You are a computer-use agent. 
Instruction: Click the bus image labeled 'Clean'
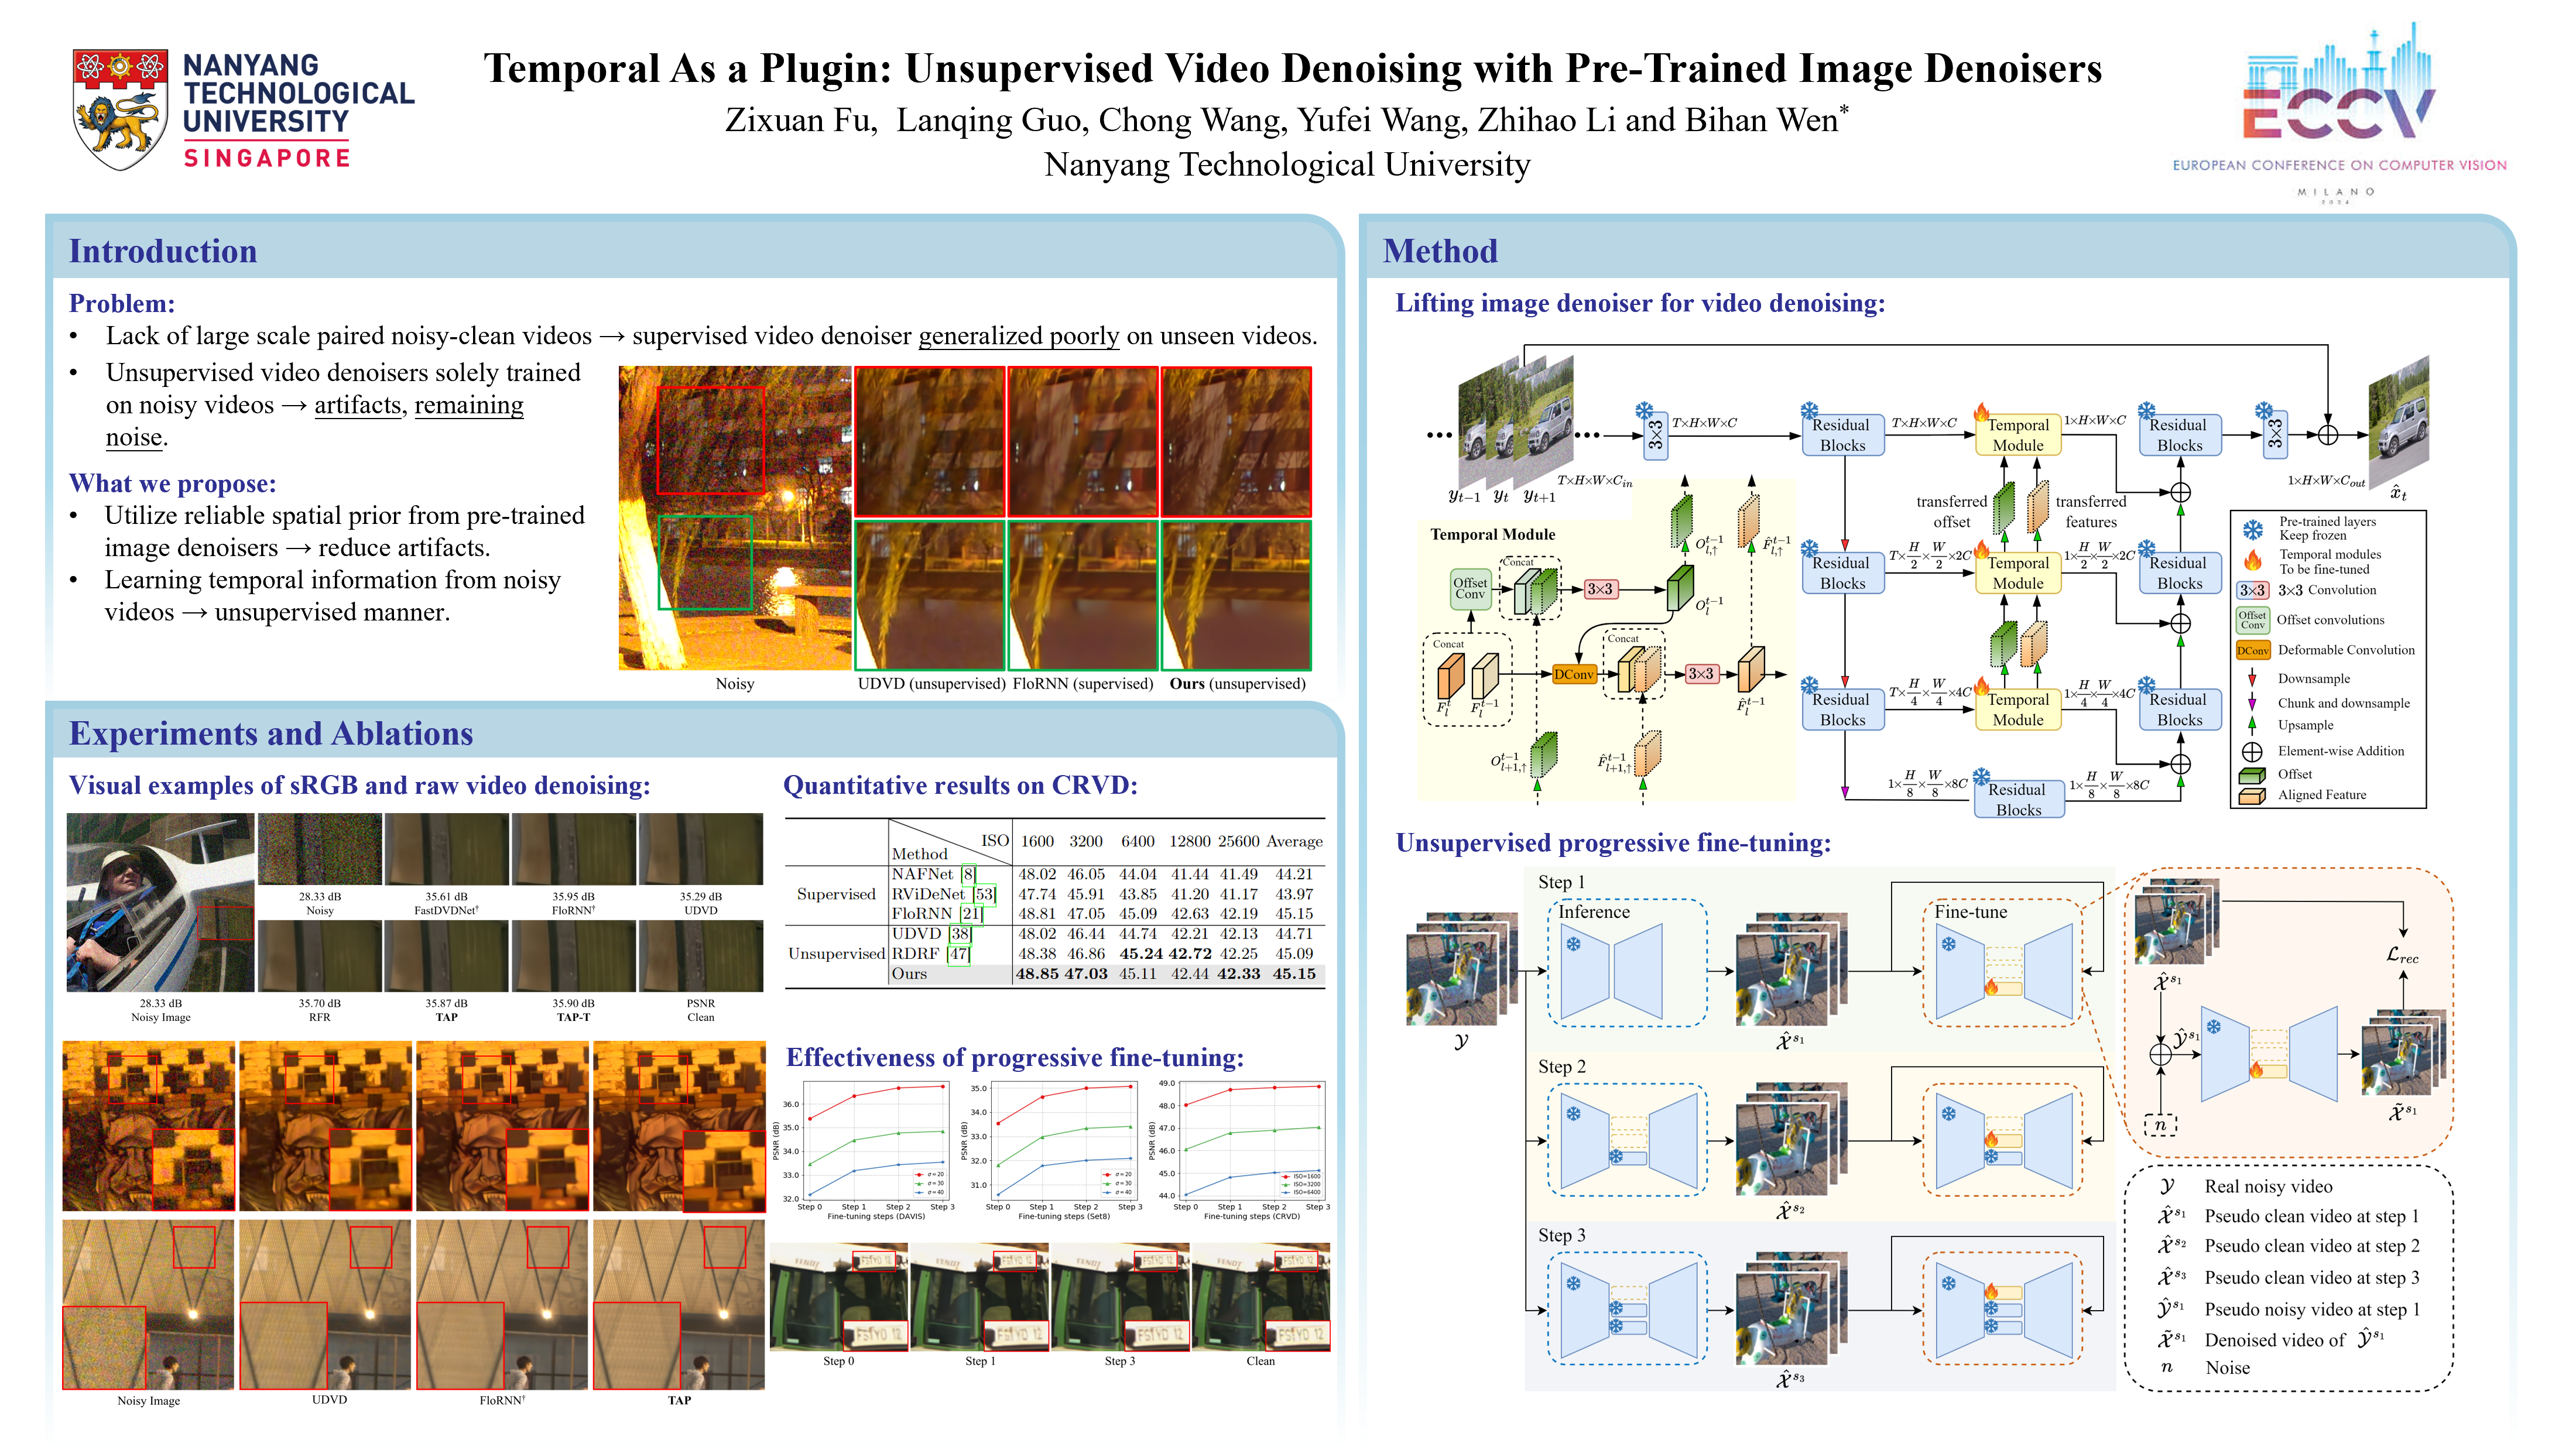pyautogui.click(x=1261, y=1297)
